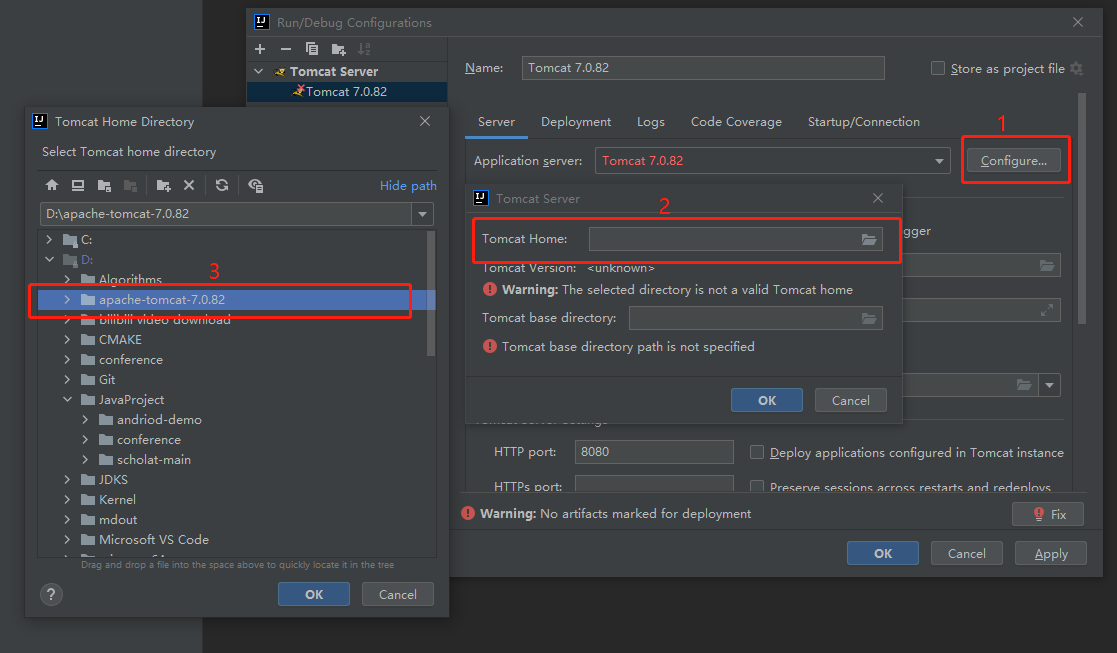Expand the apache-tomcat-7.0.82 folder
Image resolution: width=1117 pixels, height=653 pixels.
67,300
